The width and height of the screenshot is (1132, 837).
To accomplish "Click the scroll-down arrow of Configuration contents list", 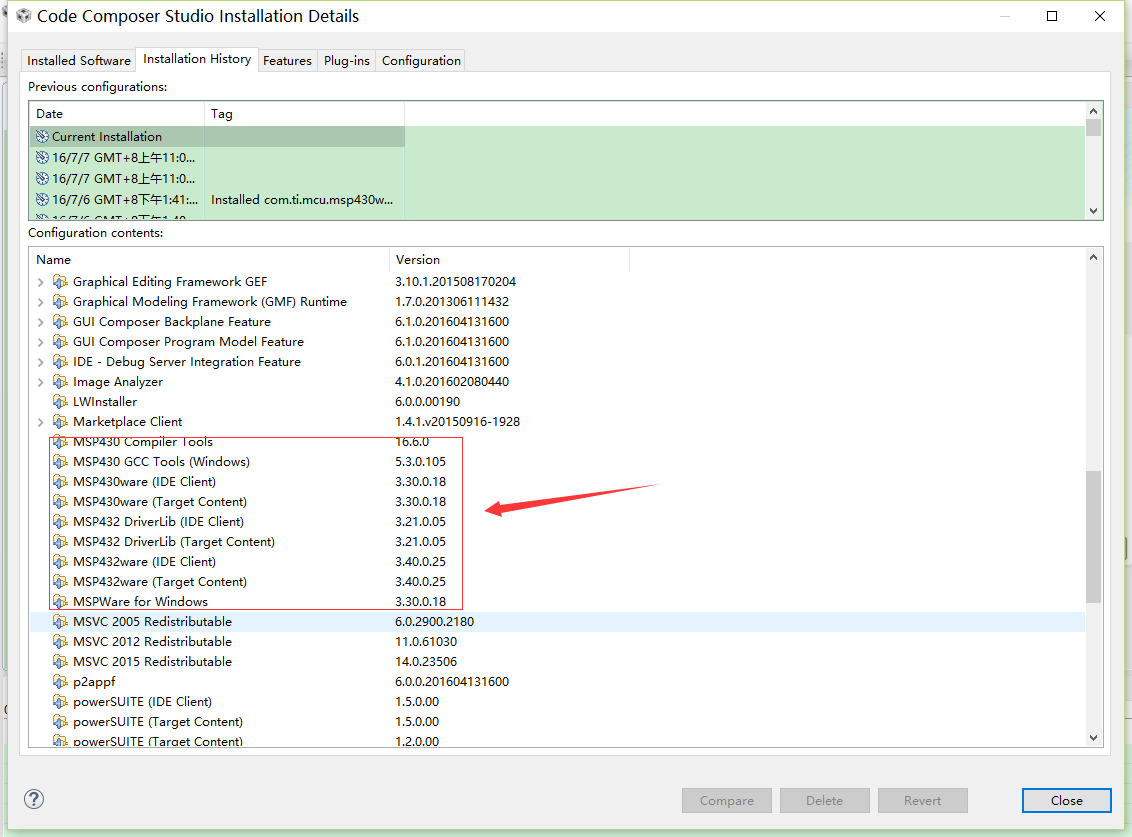I will (x=1093, y=737).
